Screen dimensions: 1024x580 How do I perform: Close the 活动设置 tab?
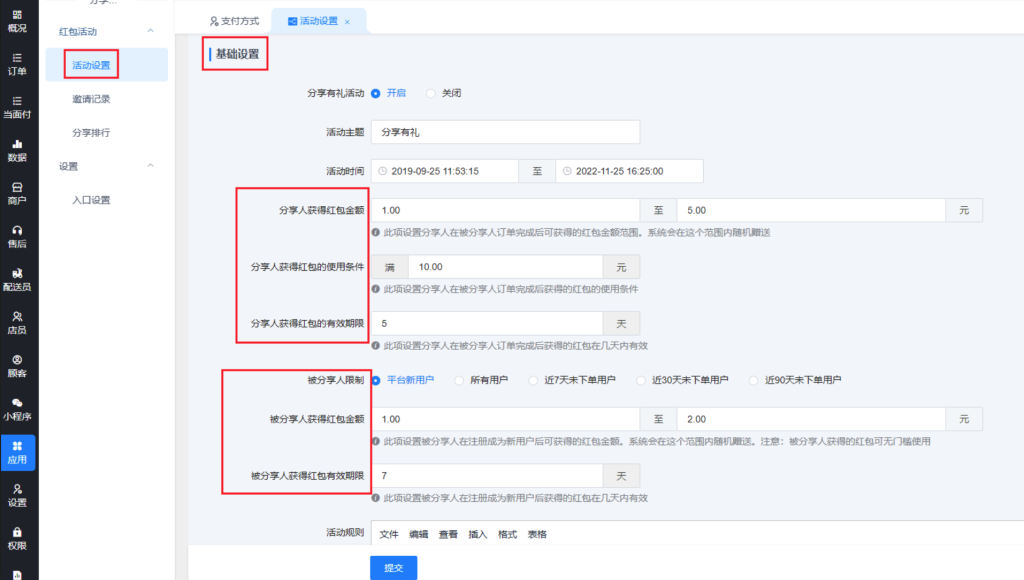tap(347, 21)
